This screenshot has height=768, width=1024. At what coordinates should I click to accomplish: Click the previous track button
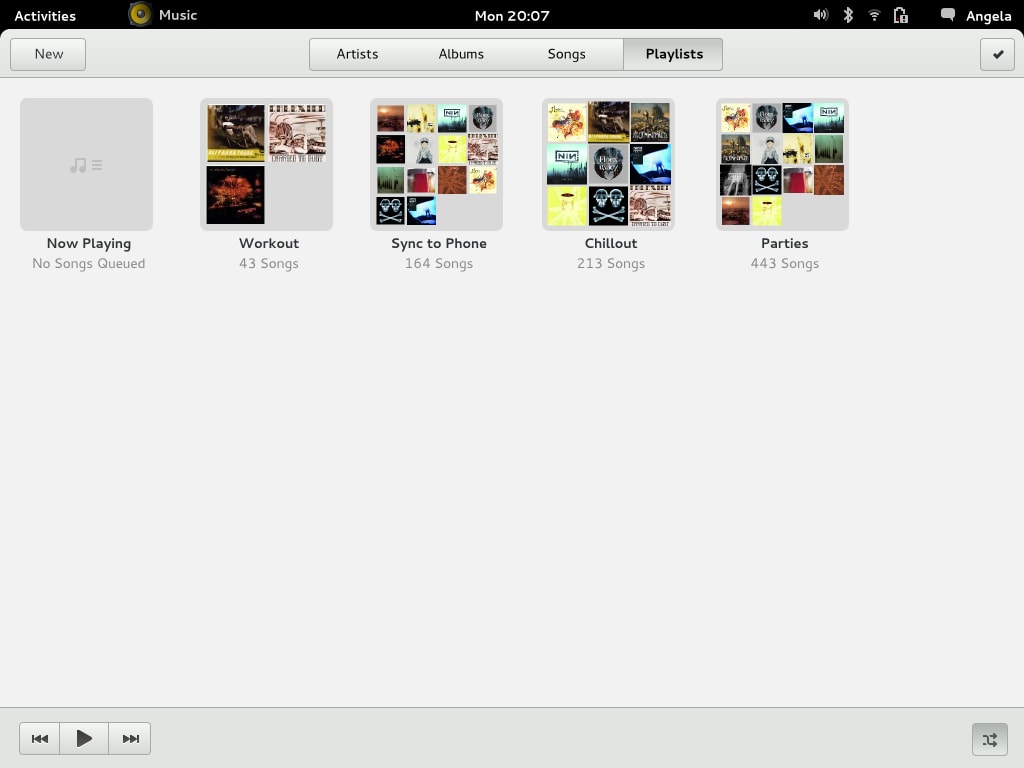pyautogui.click(x=39, y=739)
